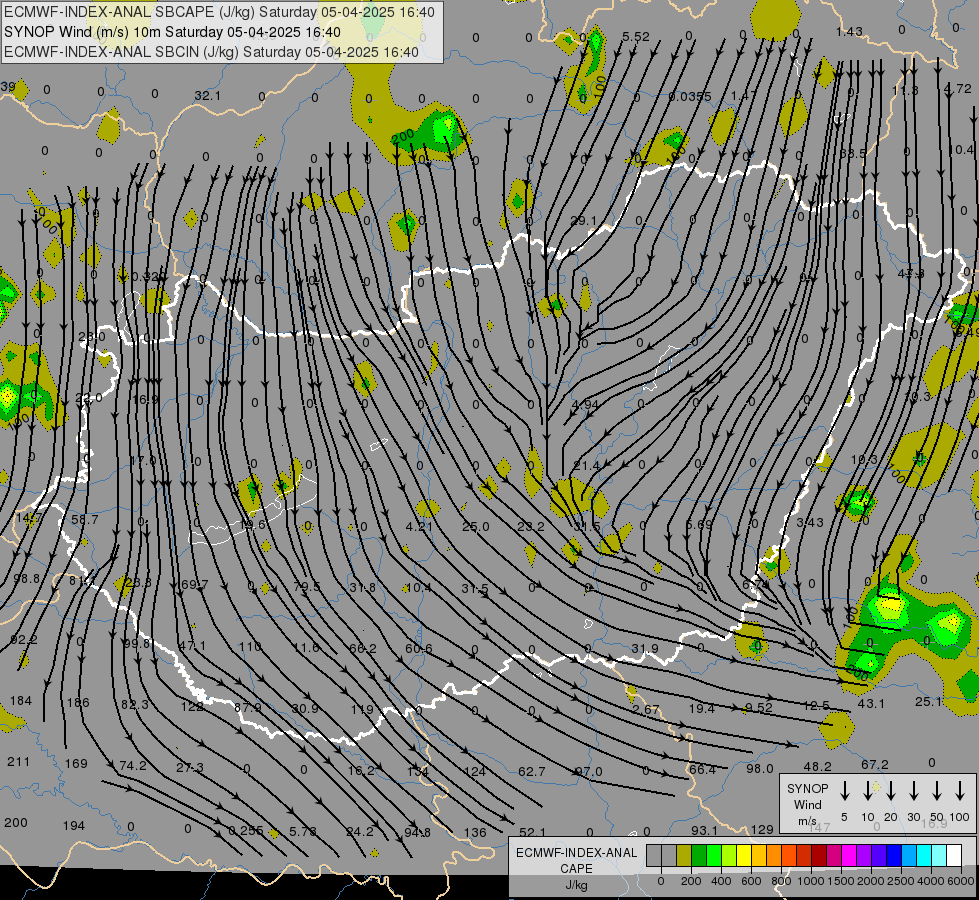This screenshot has height=900, width=979.
Task: Click the '6000' colorbar tick label
Action: point(961,881)
